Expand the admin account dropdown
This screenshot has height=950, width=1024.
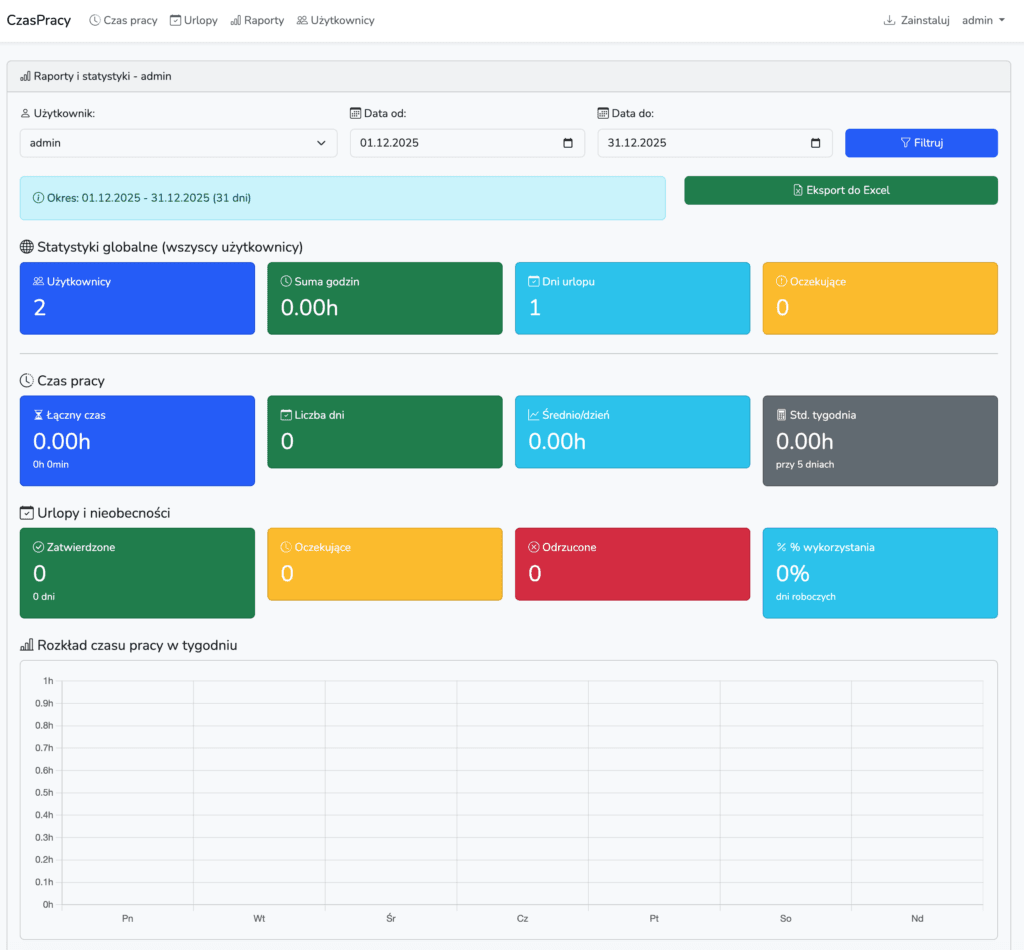tap(983, 20)
